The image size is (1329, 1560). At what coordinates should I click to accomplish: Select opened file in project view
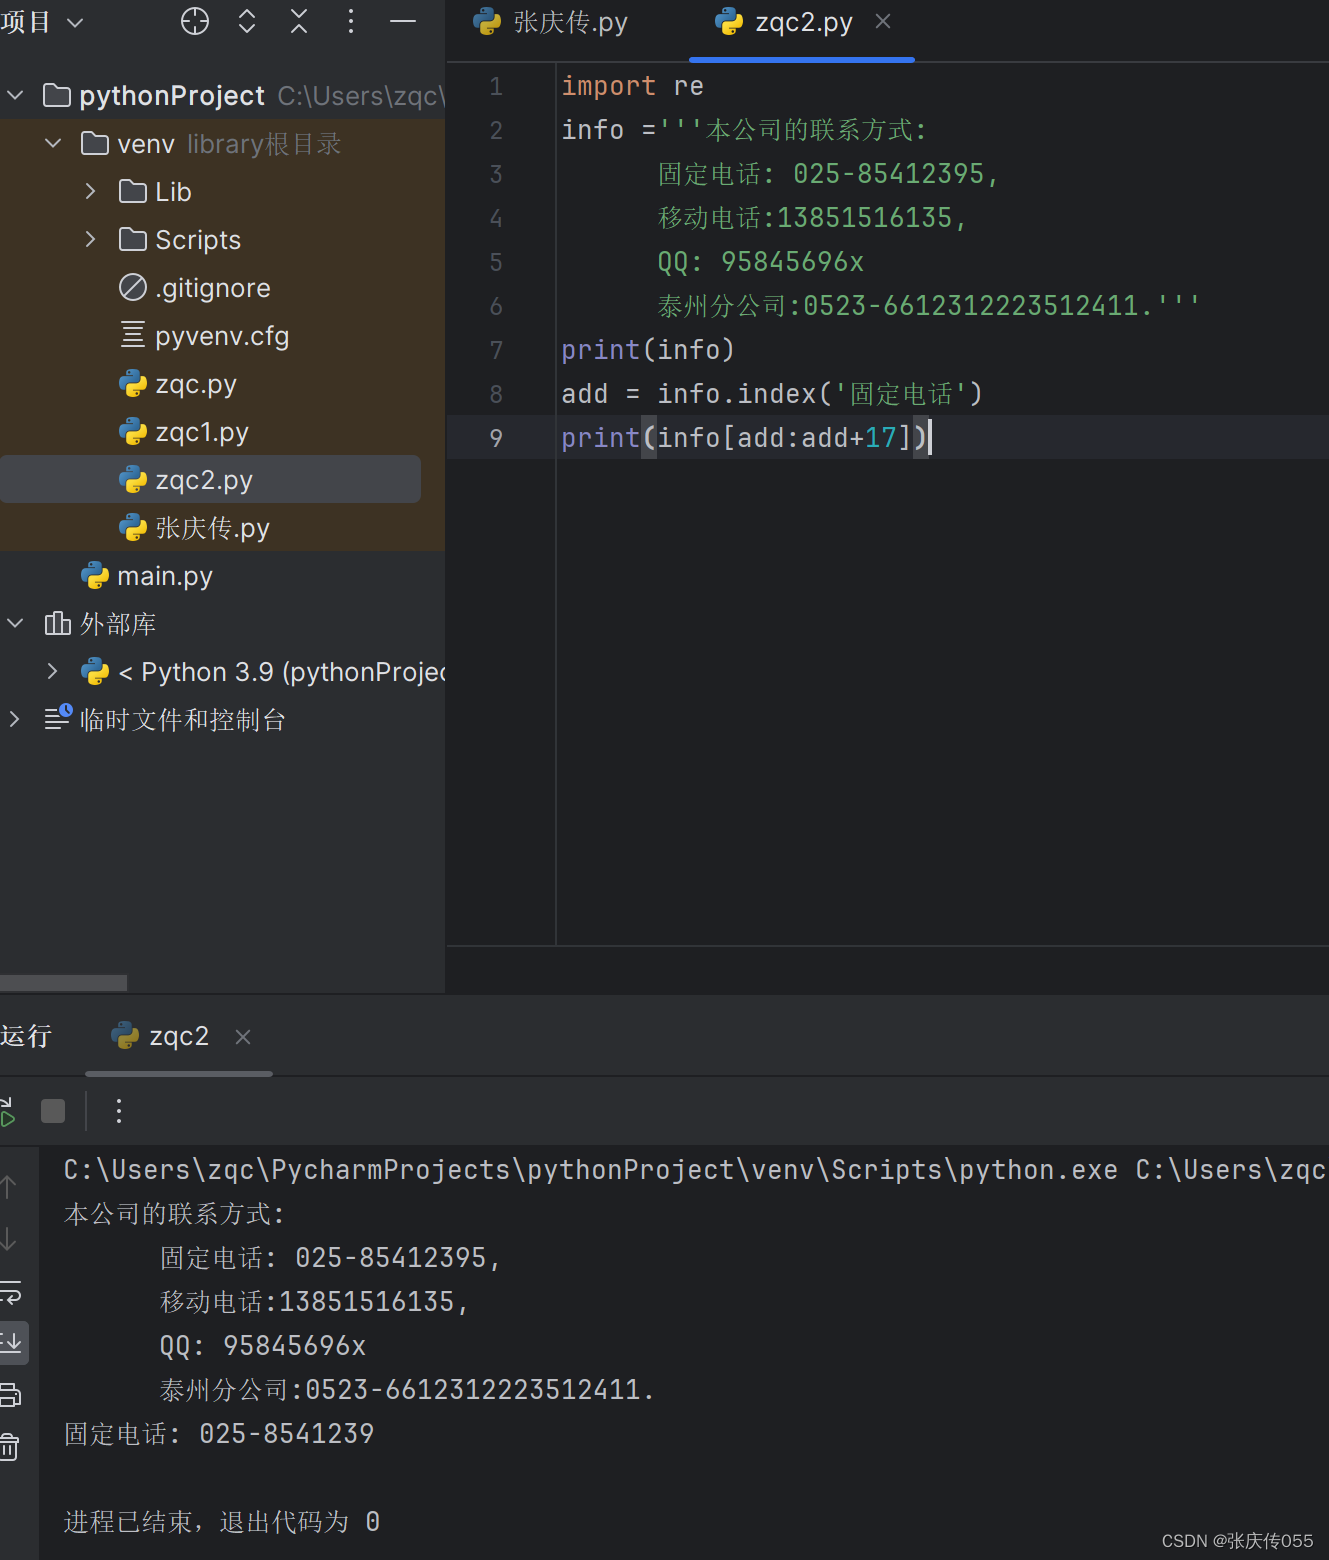point(194,20)
